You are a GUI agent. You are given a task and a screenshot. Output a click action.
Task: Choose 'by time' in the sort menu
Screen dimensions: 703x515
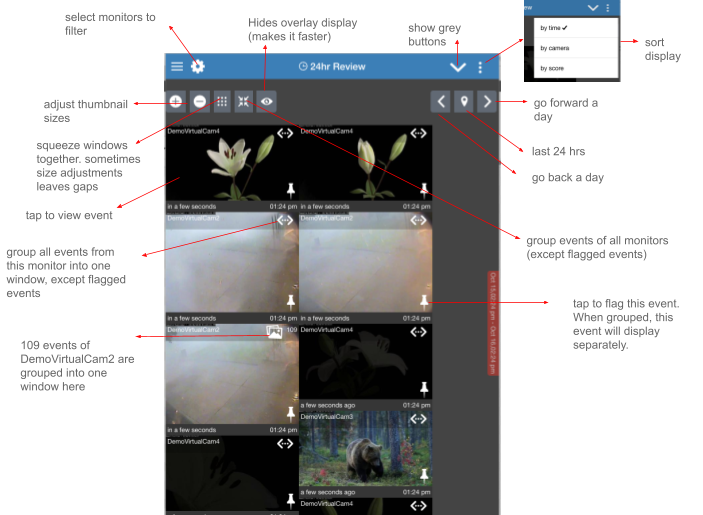click(575, 28)
